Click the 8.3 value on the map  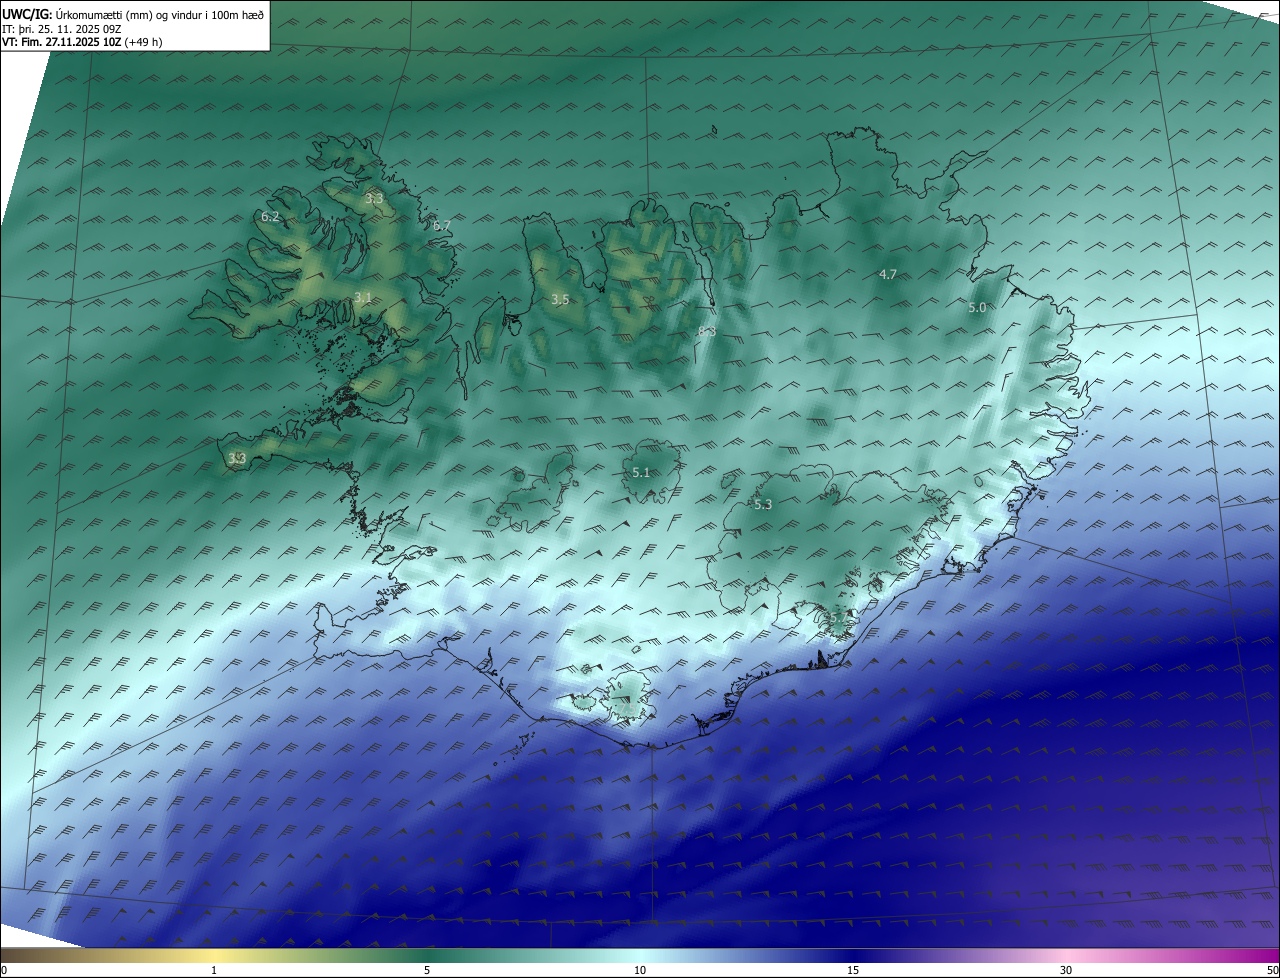coord(707,331)
